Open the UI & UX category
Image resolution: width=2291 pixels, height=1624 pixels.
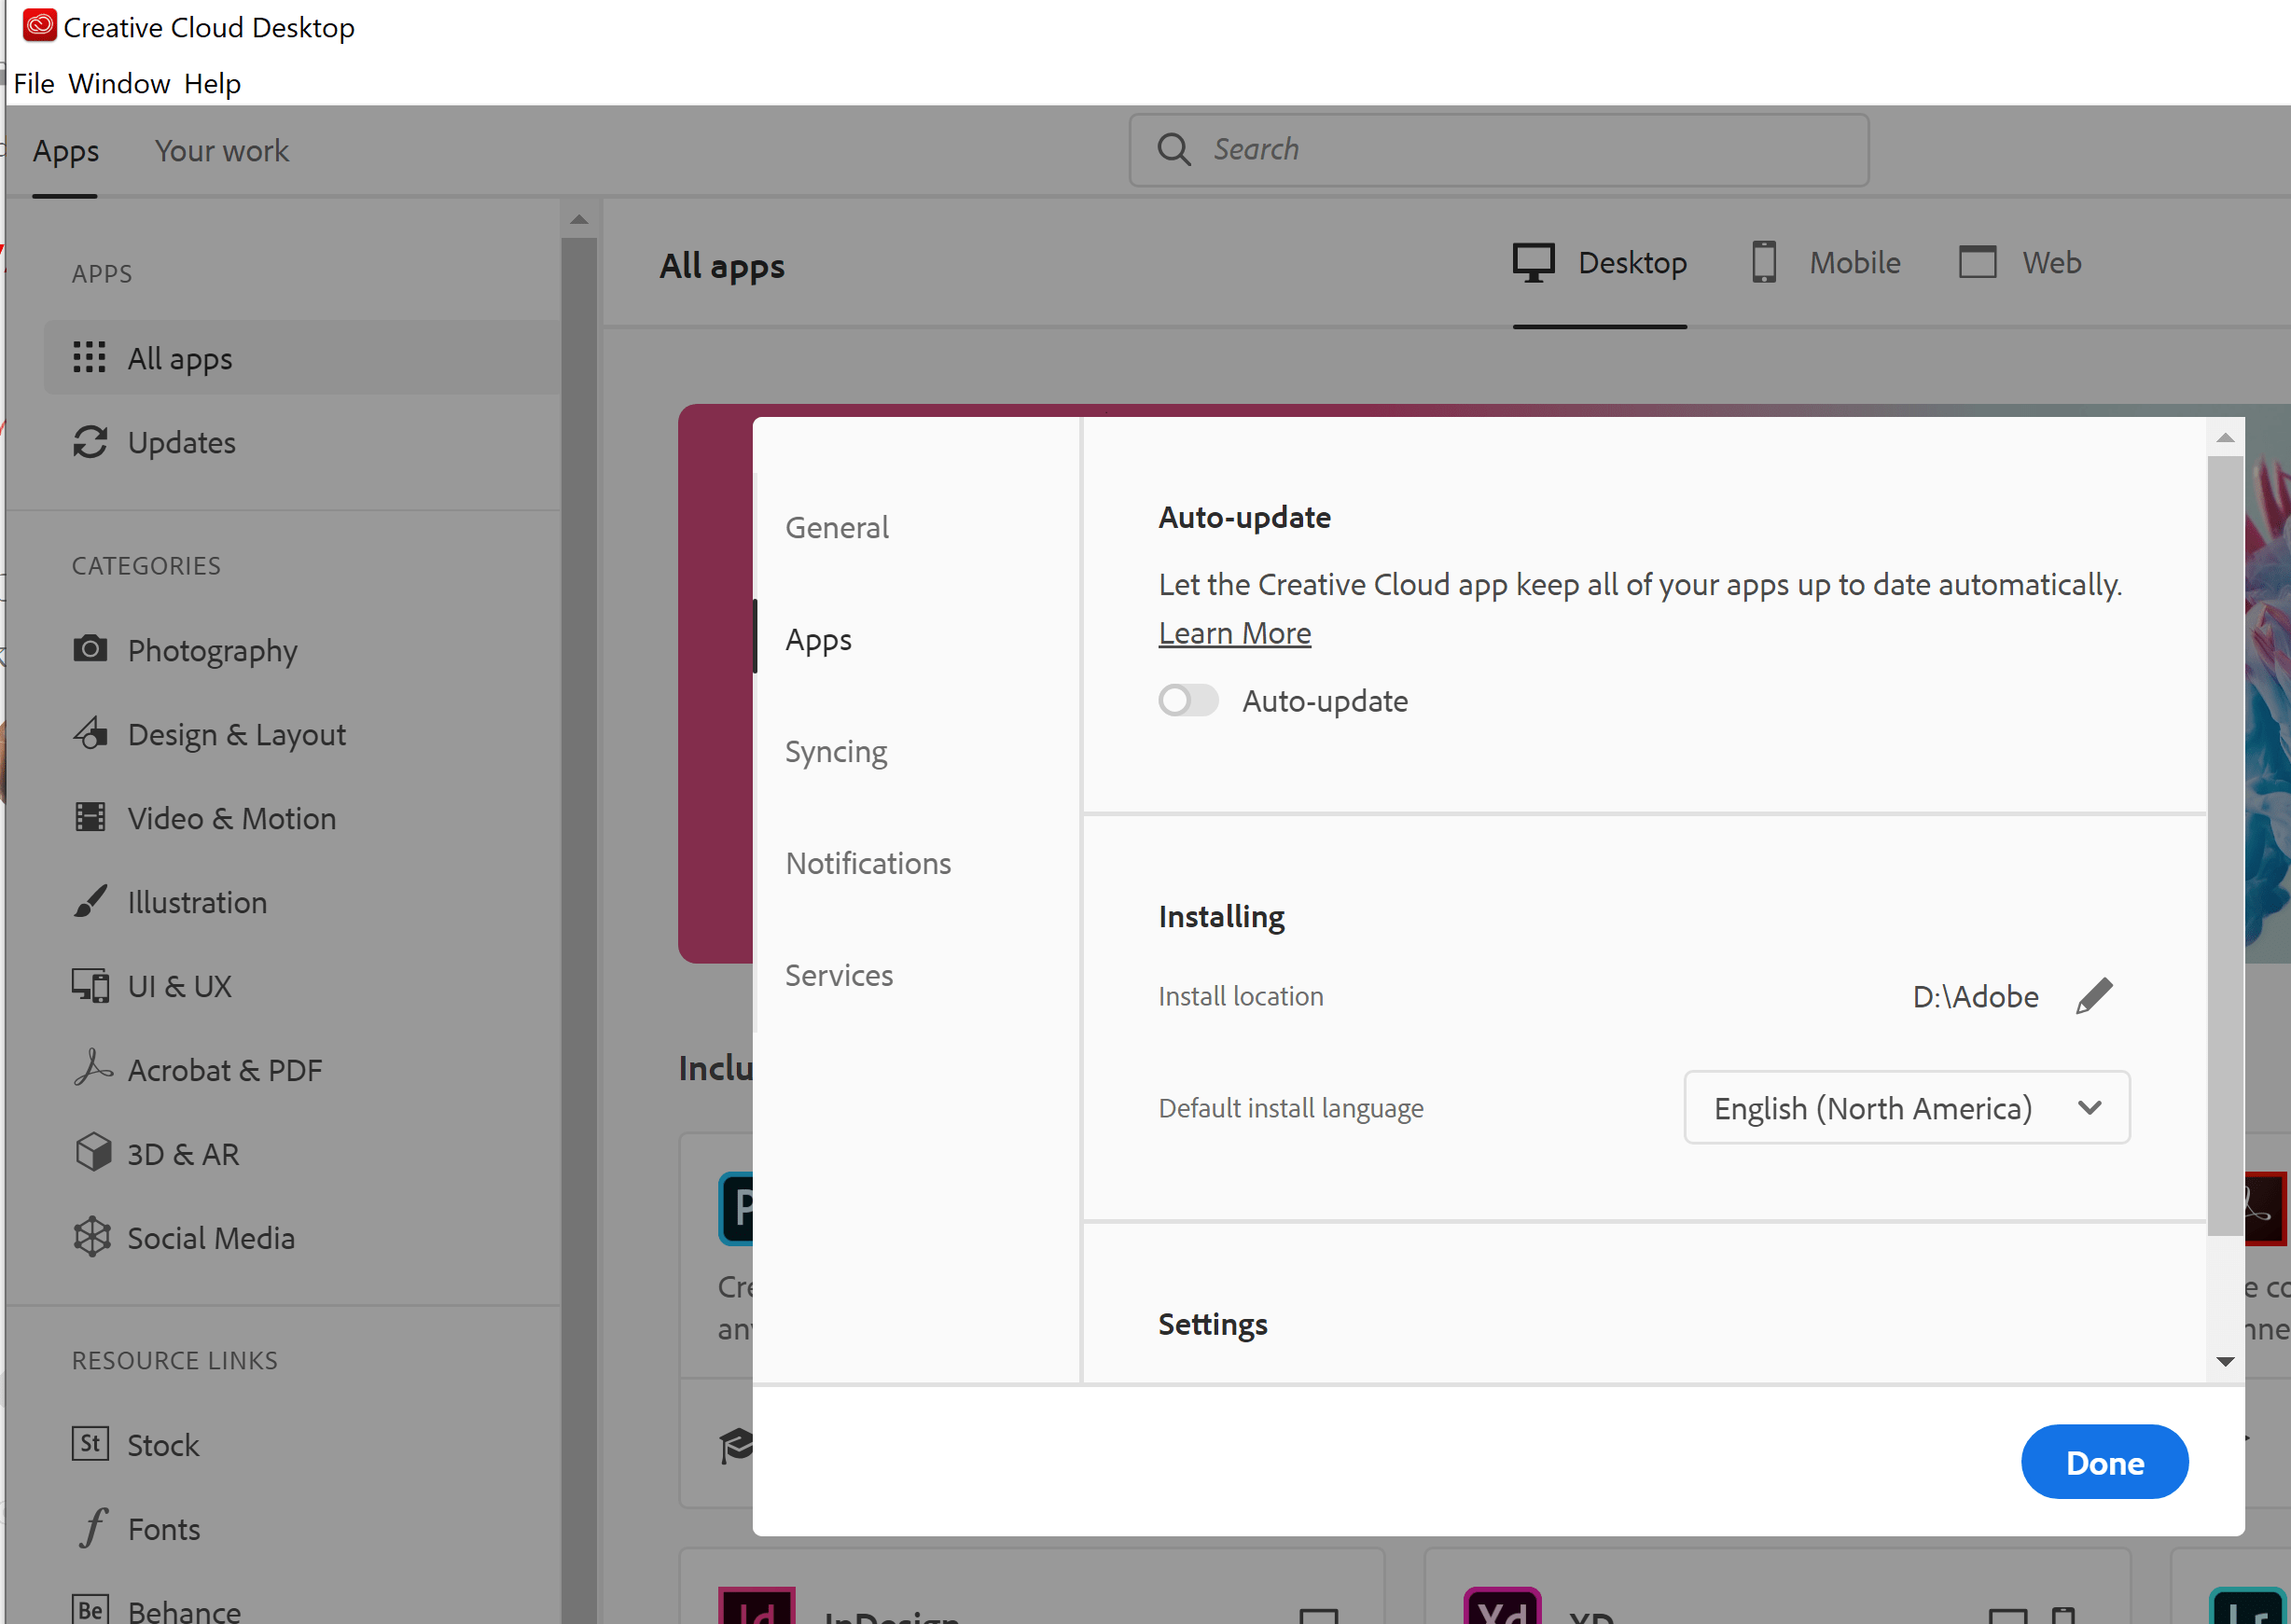pyautogui.click(x=178, y=986)
